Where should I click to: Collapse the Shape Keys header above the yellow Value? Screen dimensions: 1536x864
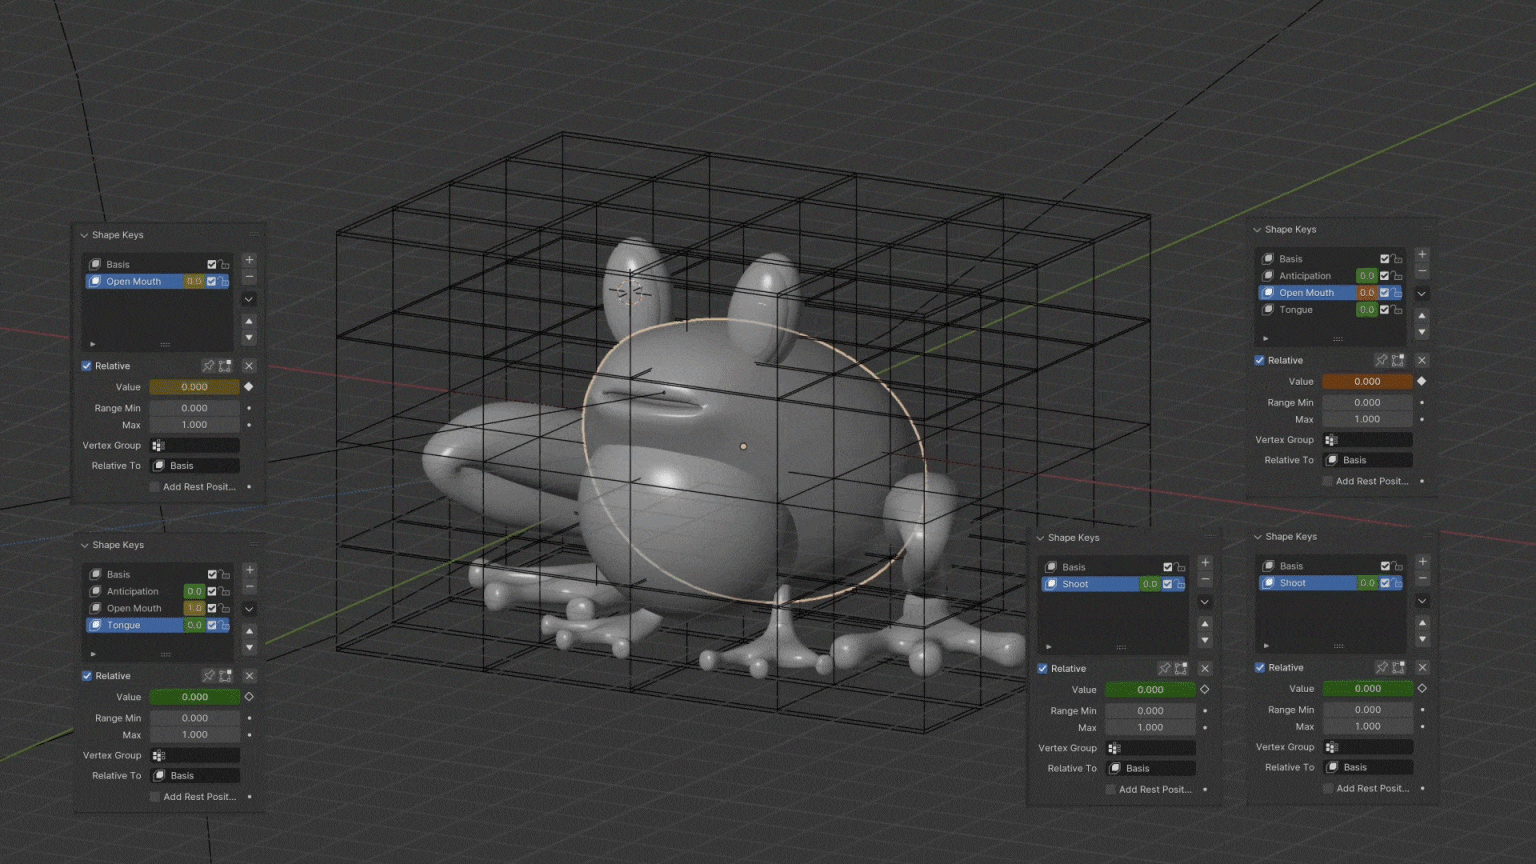pyautogui.click(x=85, y=235)
